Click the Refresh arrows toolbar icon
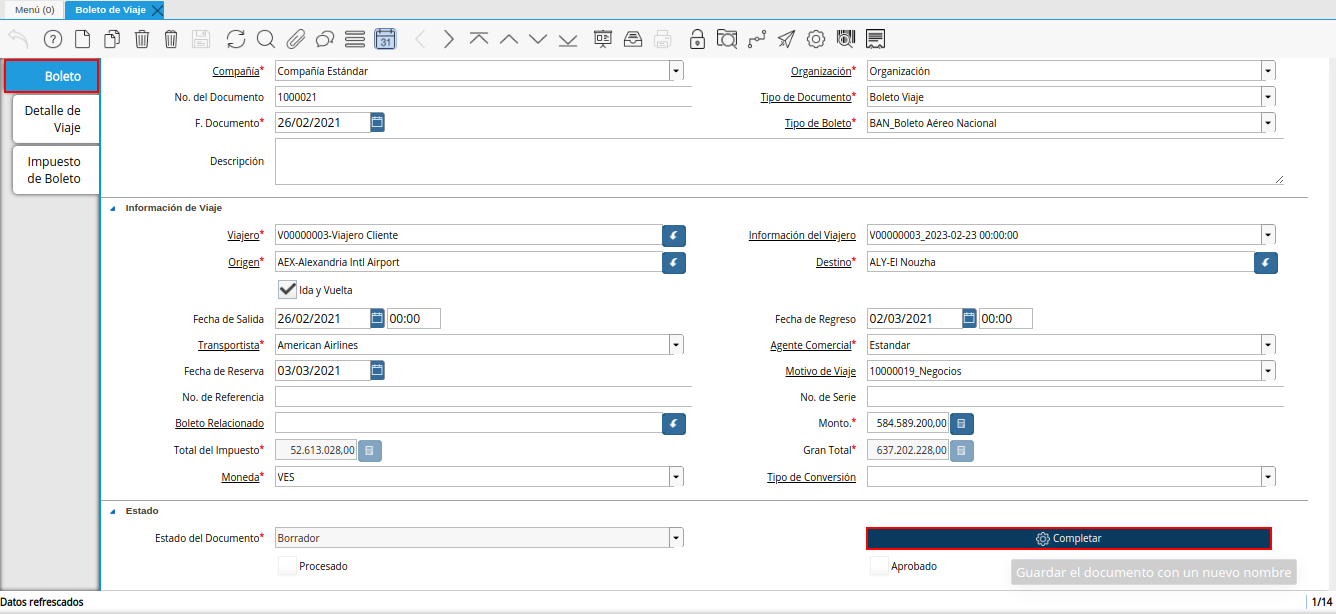This screenshot has width=1336, height=614. pyautogui.click(x=236, y=39)
